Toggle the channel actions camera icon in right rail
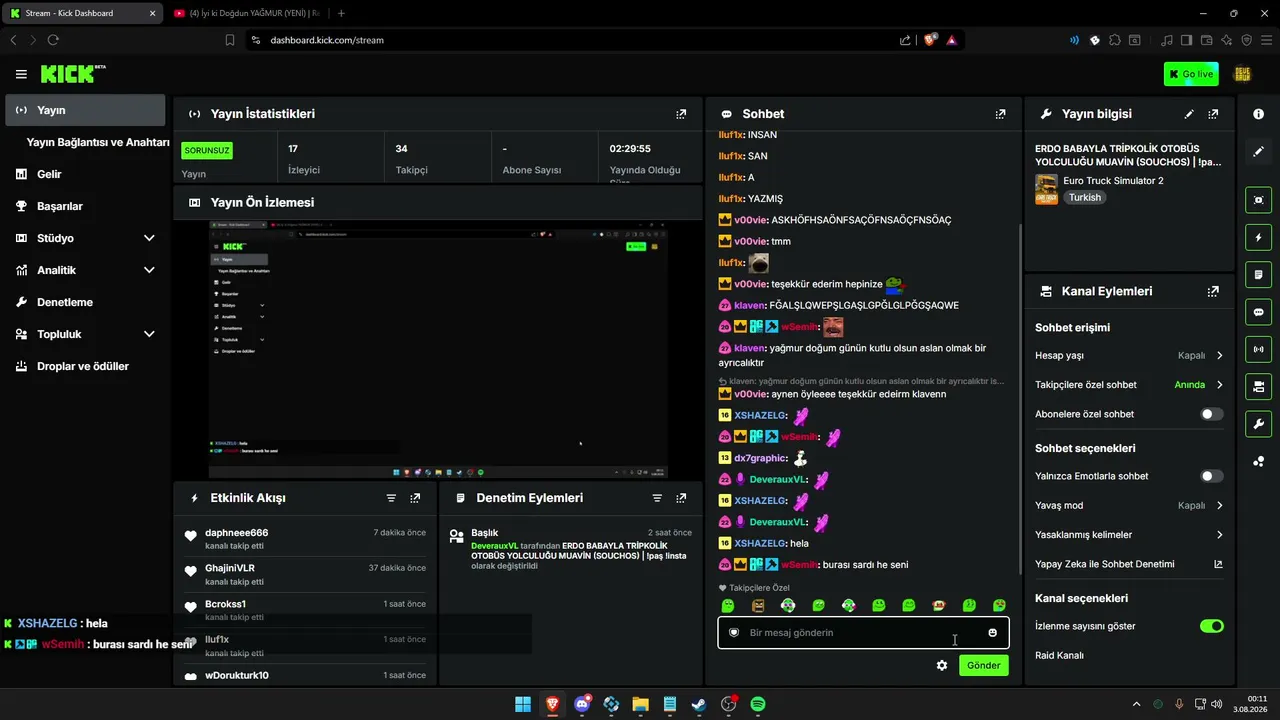The height and width of the screenshot is (720, 1280). [1259, 386]
